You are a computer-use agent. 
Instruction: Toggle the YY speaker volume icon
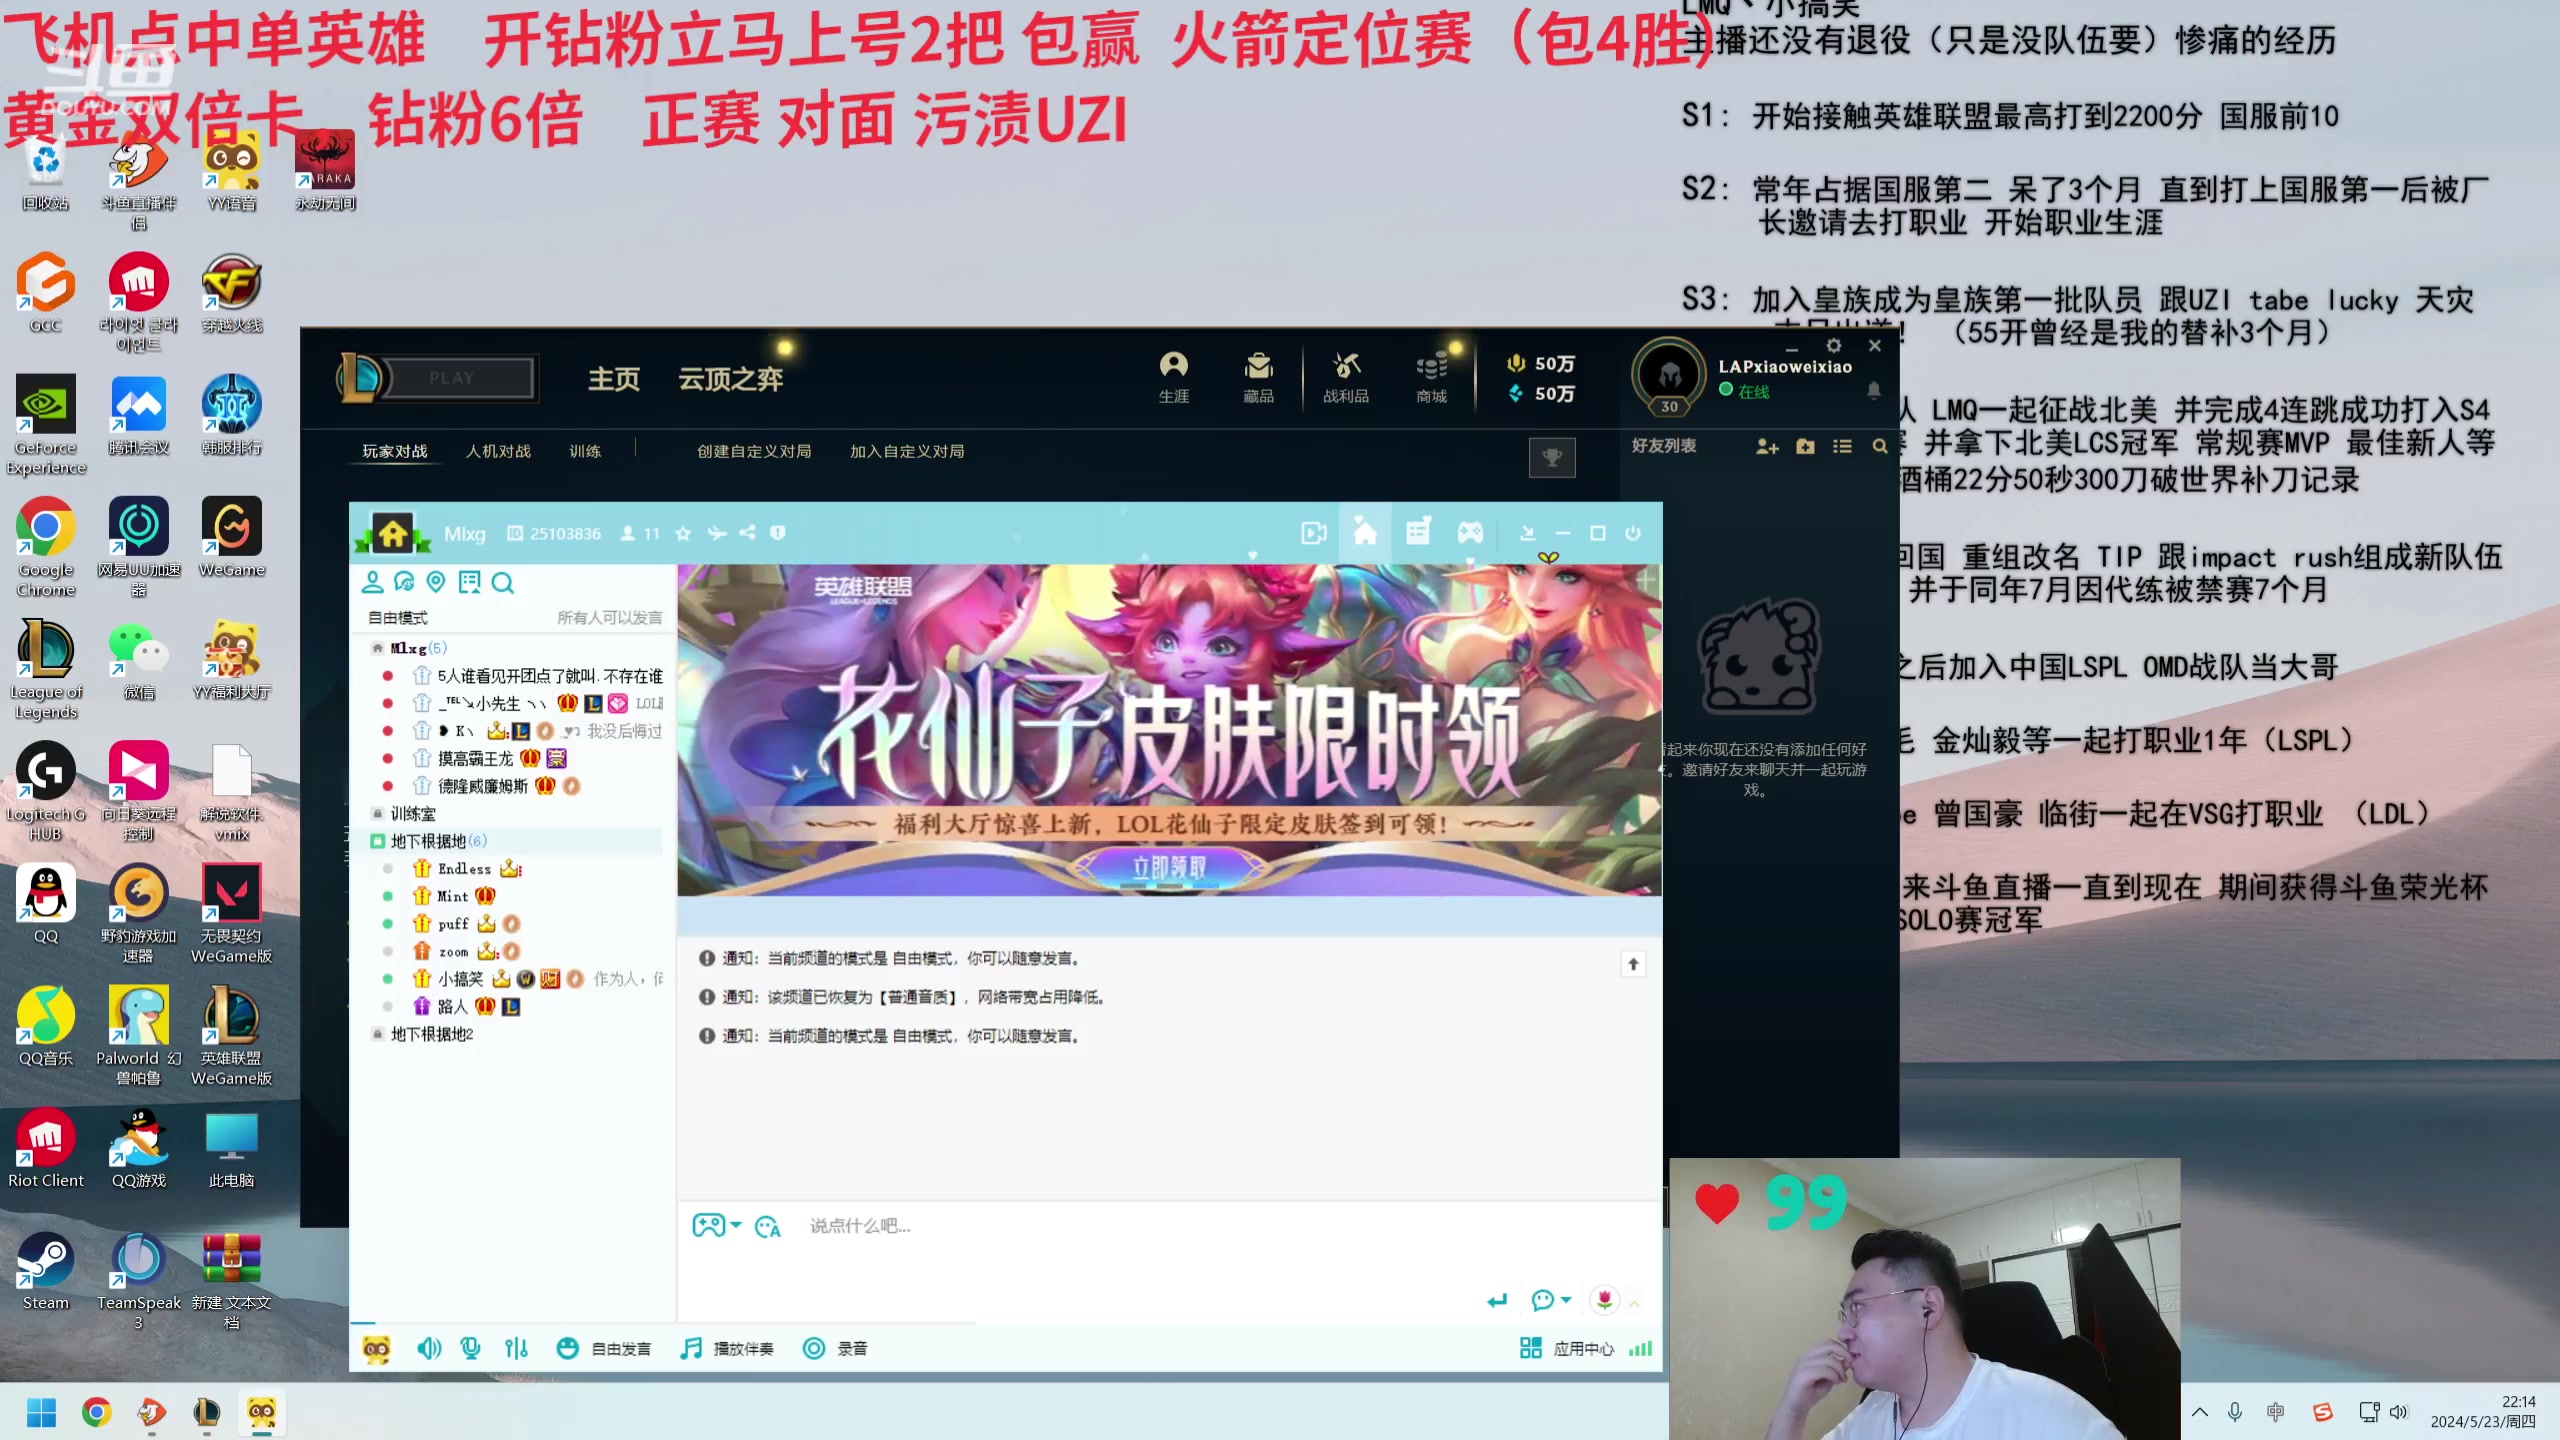tap(429, 1348)
